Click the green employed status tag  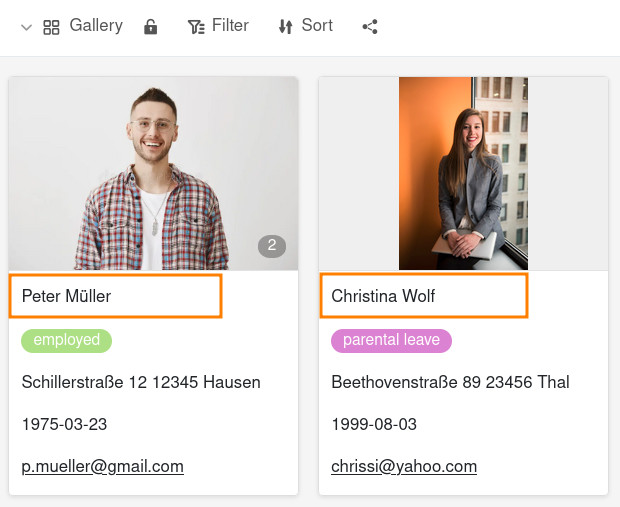[67, 340]
